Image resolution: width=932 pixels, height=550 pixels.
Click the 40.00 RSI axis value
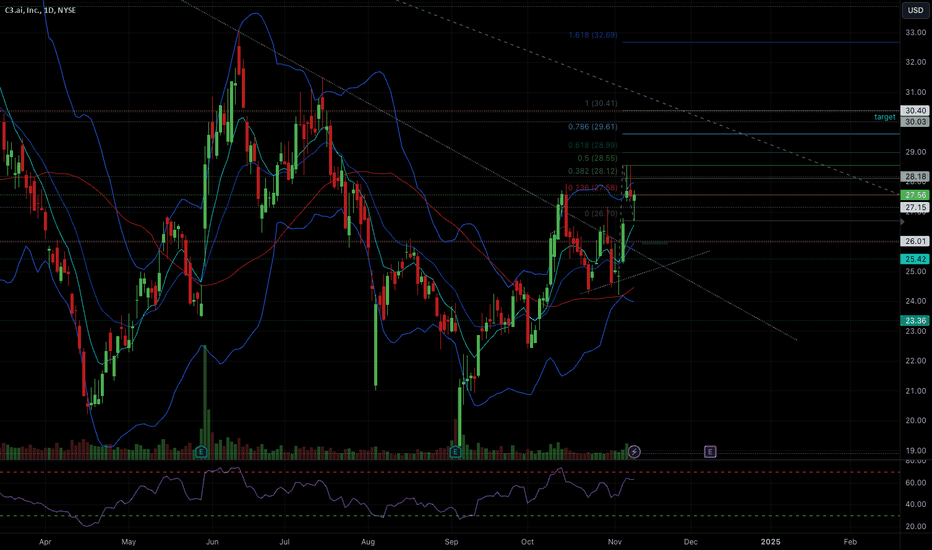[x=915, y=504]
